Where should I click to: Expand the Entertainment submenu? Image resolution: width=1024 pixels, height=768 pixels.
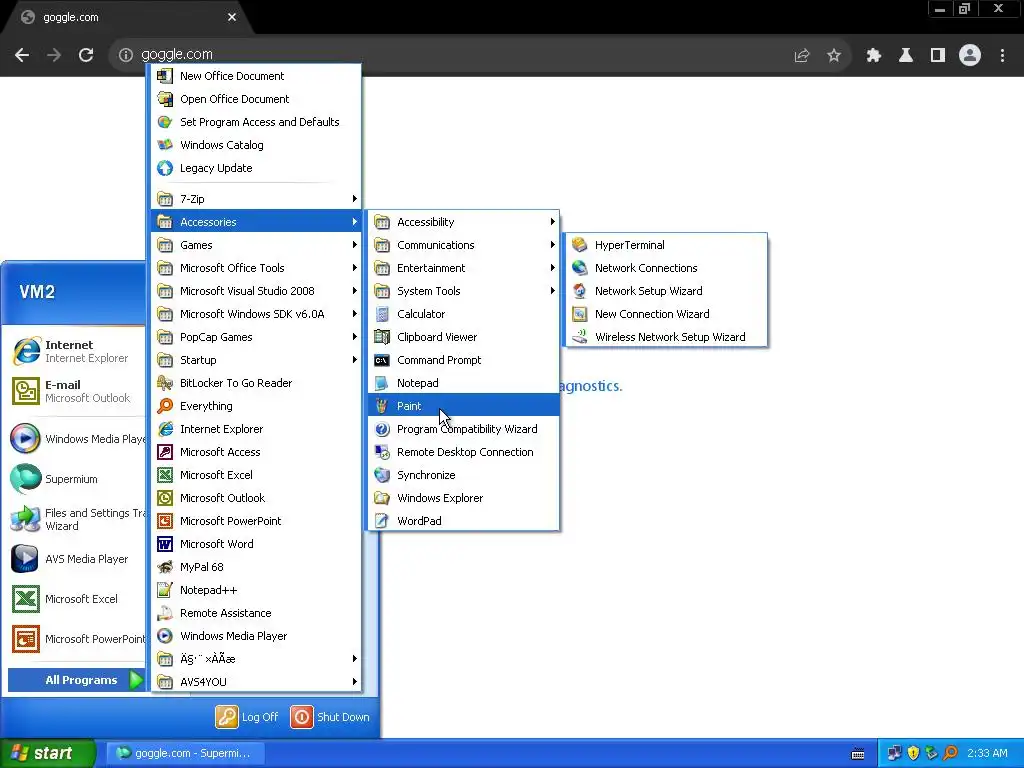pyautogui.click(x=464, y=268)
